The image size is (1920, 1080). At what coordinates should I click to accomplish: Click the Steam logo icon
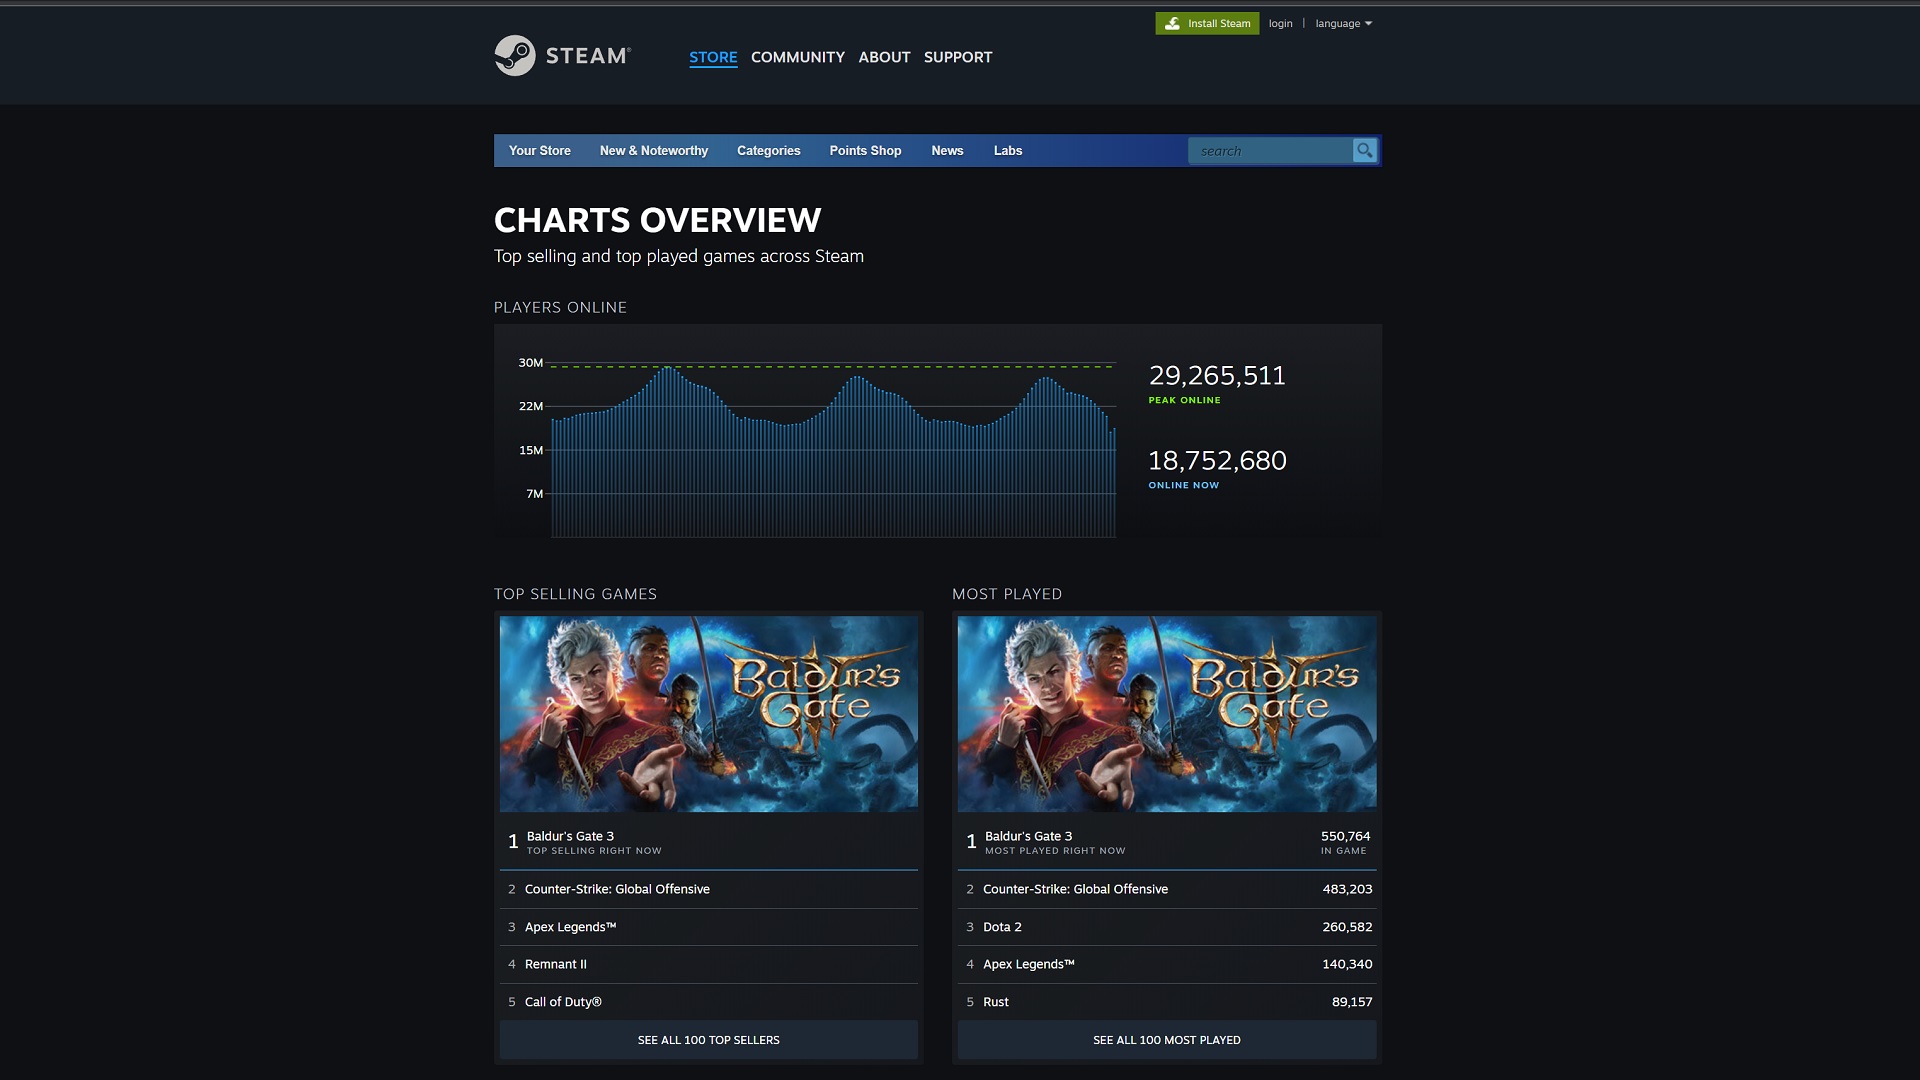(x=514, y=56)
